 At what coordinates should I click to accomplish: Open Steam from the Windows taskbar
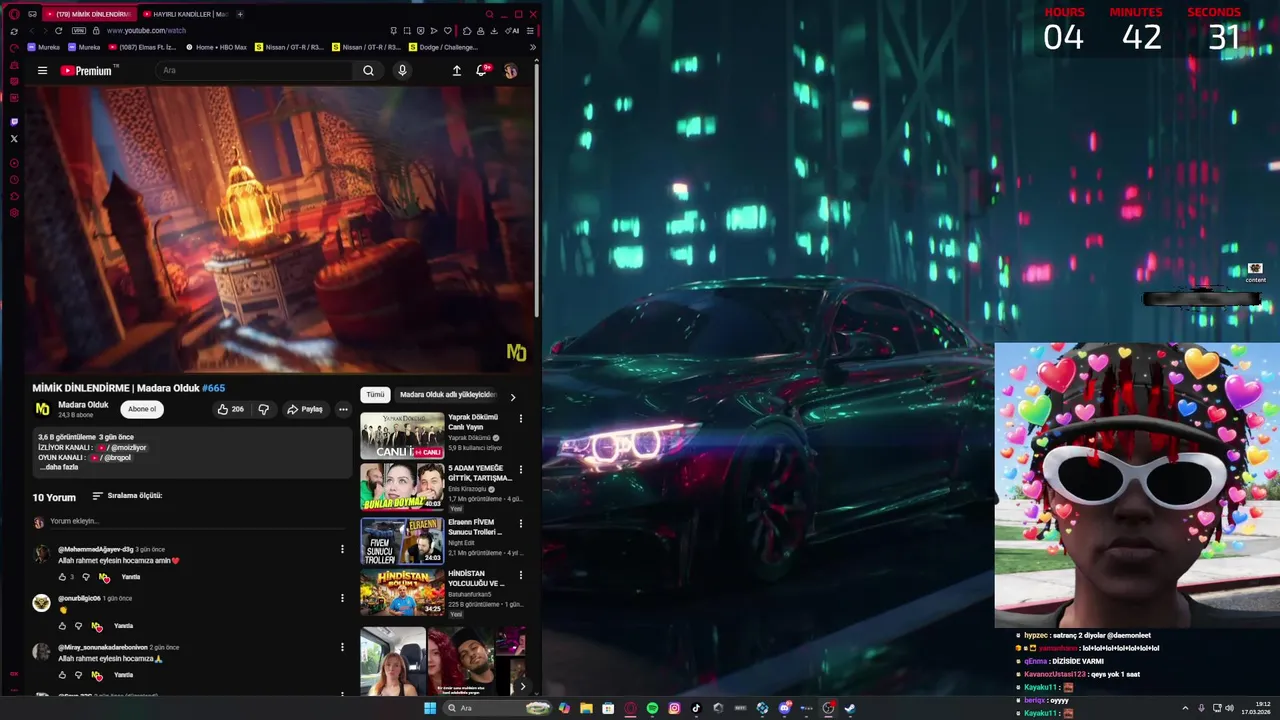[850, 708]
